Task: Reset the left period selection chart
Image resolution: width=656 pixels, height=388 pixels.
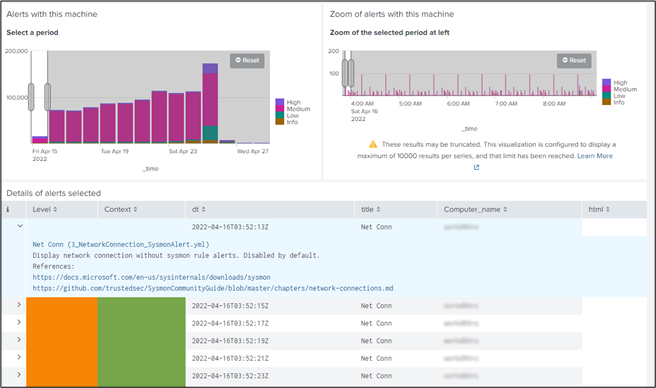Action: click(247, 60)
